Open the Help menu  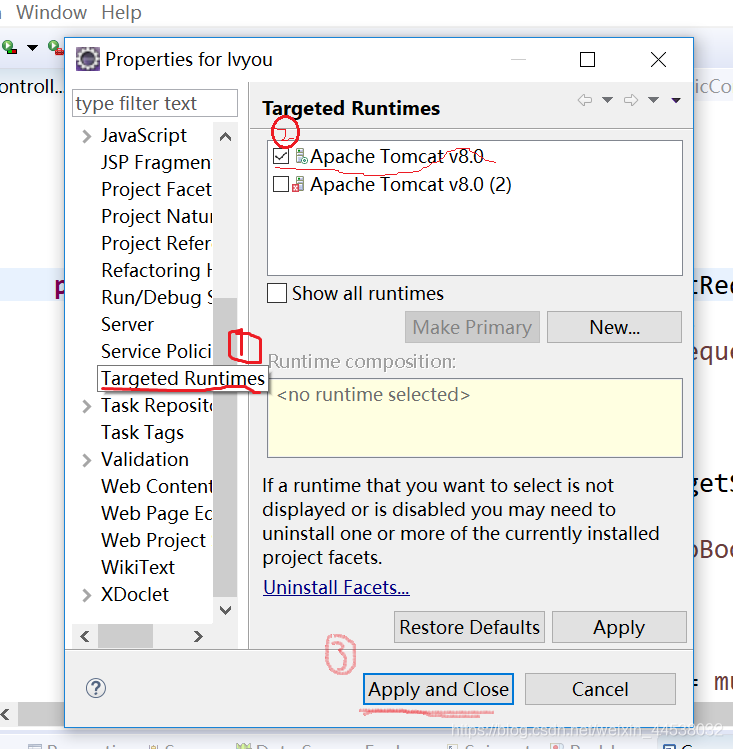(121, 12)
